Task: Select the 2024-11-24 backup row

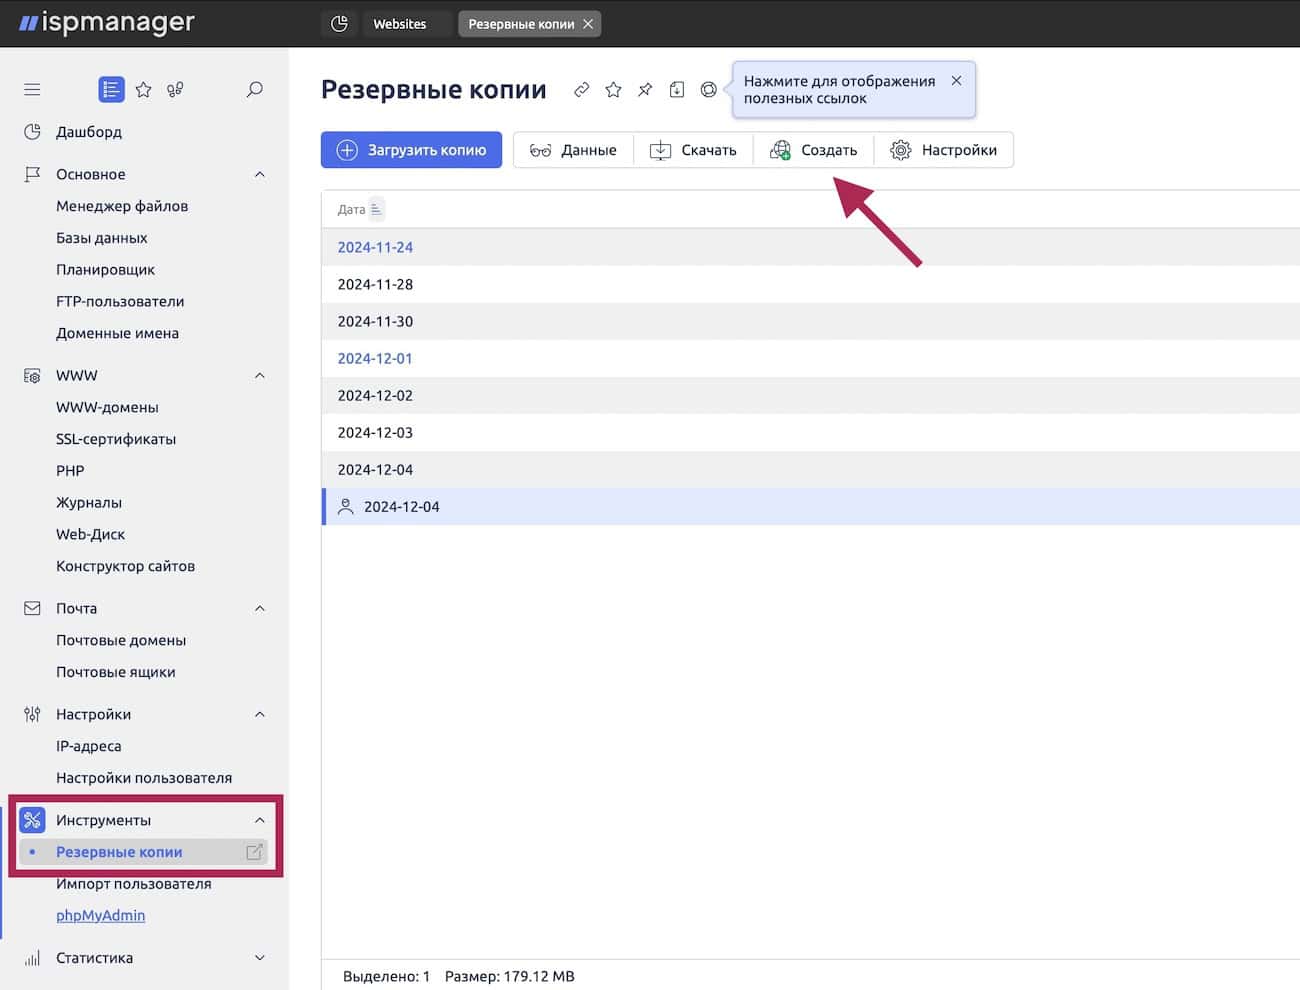Action: click(810, 247)
